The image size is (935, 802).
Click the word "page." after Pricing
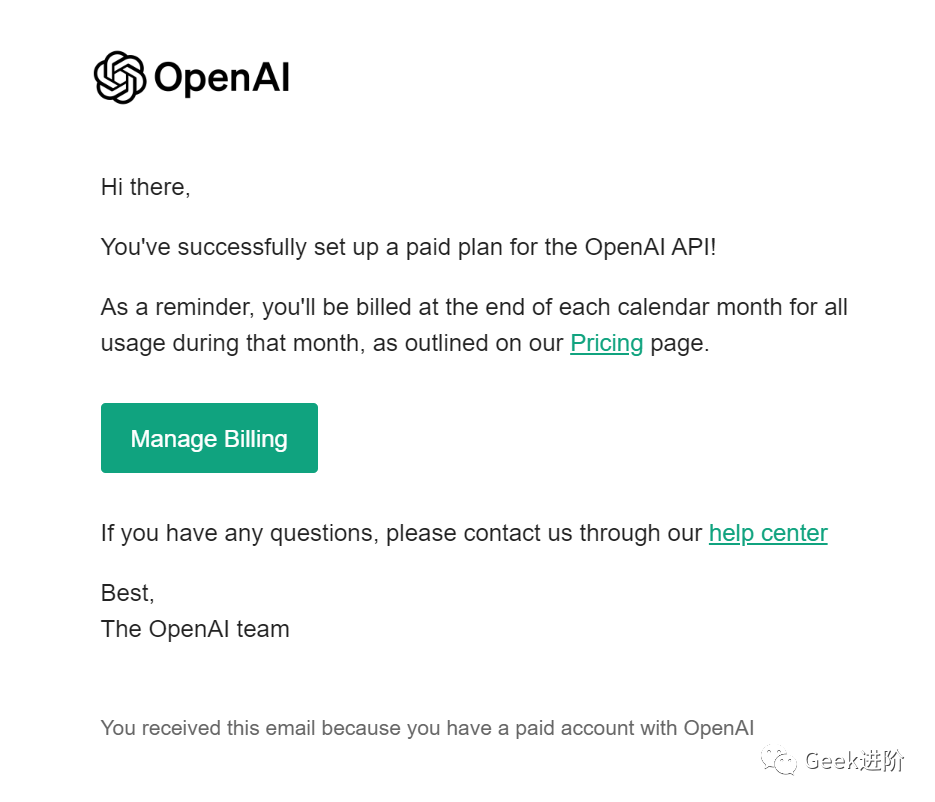pos(679,343)
